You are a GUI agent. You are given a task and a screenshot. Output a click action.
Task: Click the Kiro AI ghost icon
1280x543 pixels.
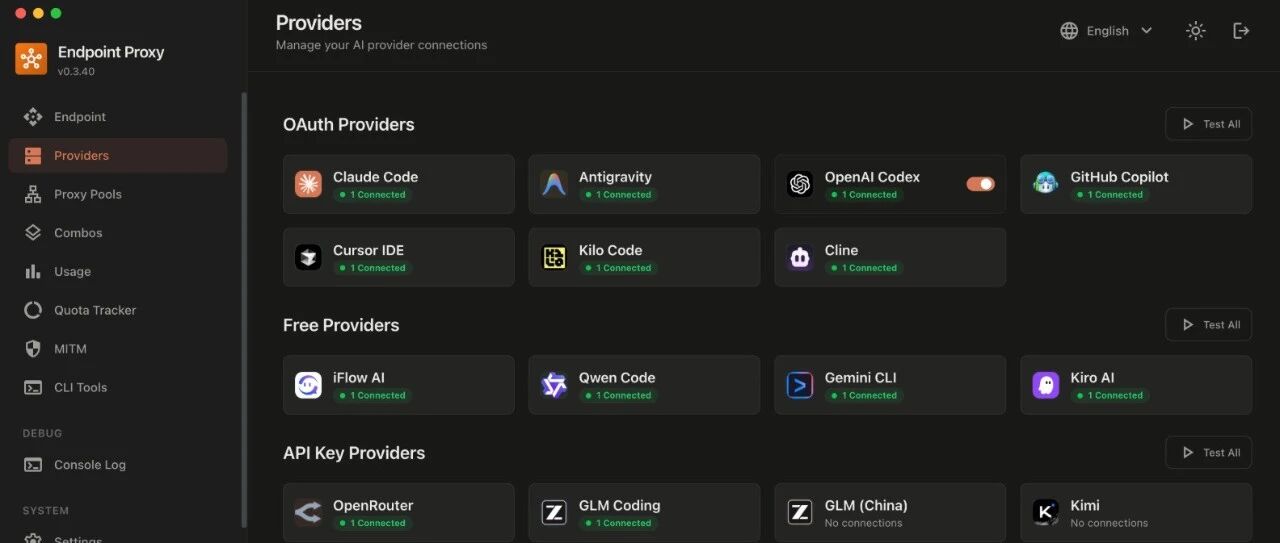[1046, 385]
